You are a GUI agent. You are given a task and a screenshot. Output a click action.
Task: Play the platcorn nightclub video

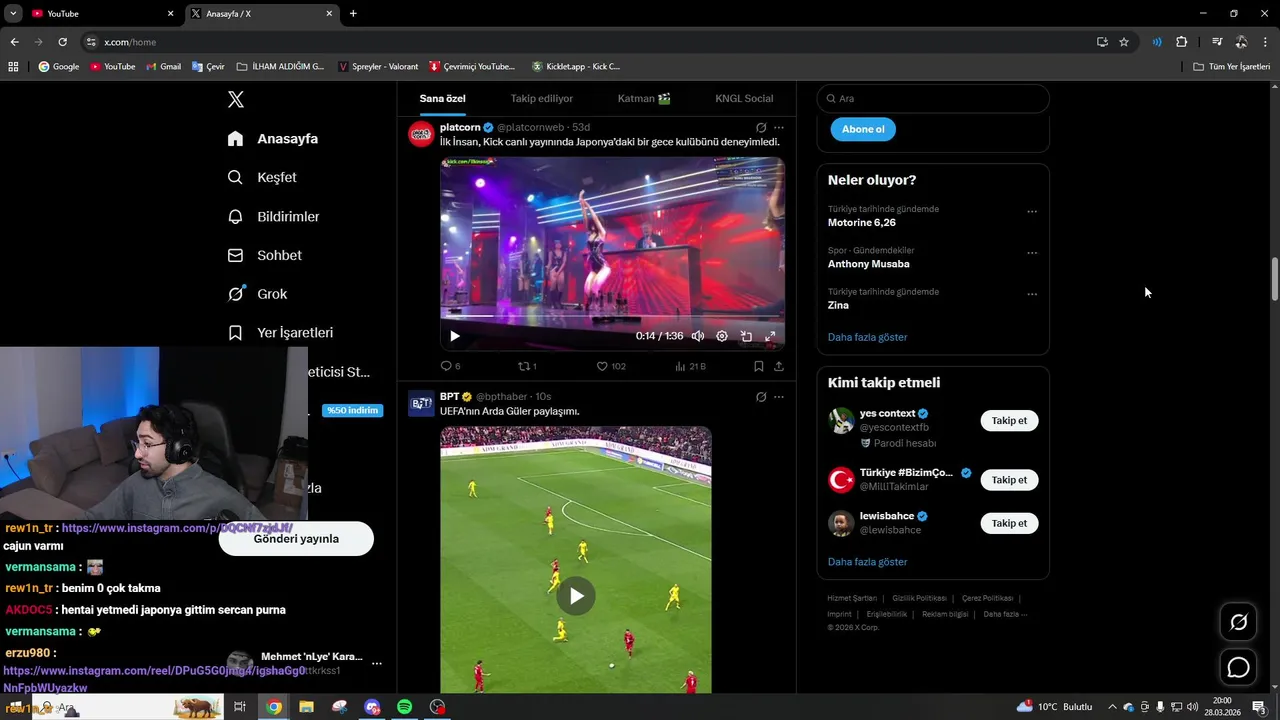[454, 336]
